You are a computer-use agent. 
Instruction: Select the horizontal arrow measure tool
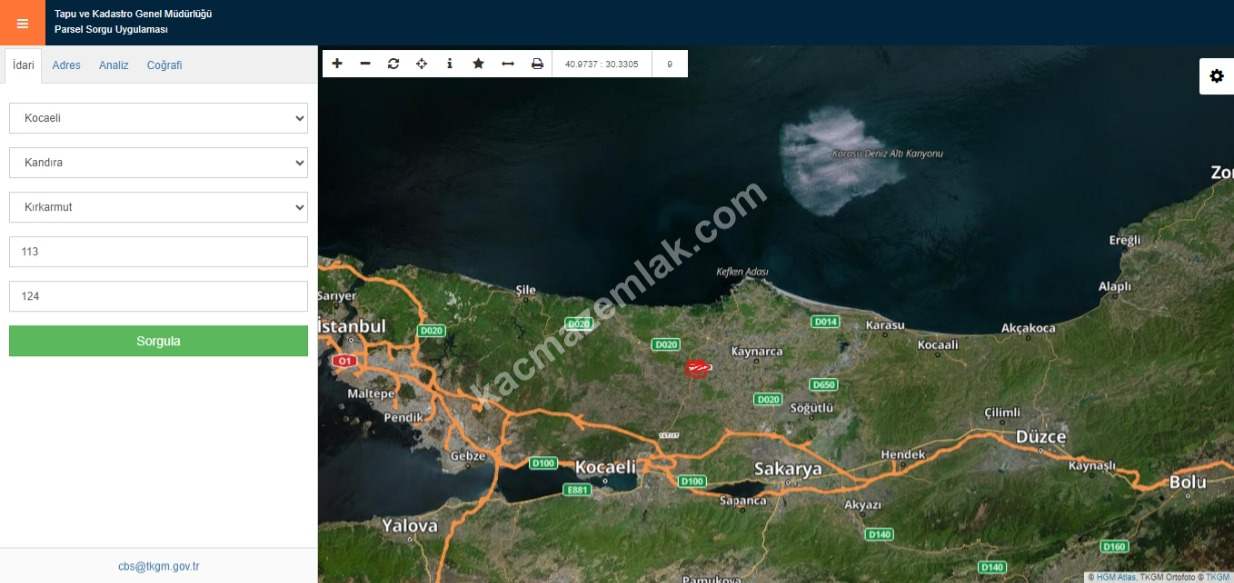507,64
